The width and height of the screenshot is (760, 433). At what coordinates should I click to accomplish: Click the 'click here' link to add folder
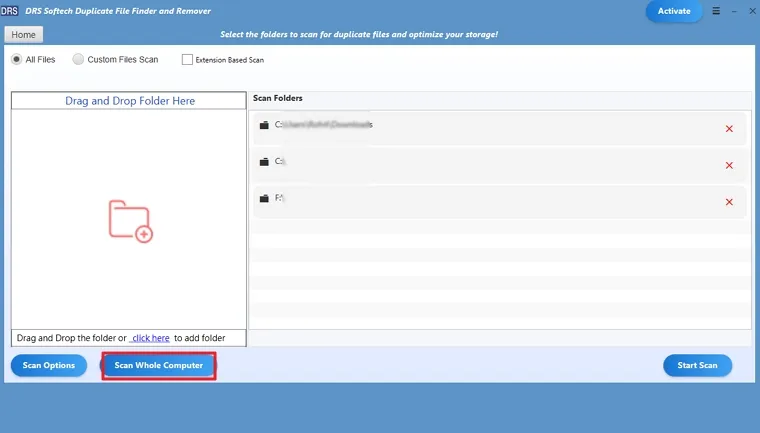(x=150, y=338)
